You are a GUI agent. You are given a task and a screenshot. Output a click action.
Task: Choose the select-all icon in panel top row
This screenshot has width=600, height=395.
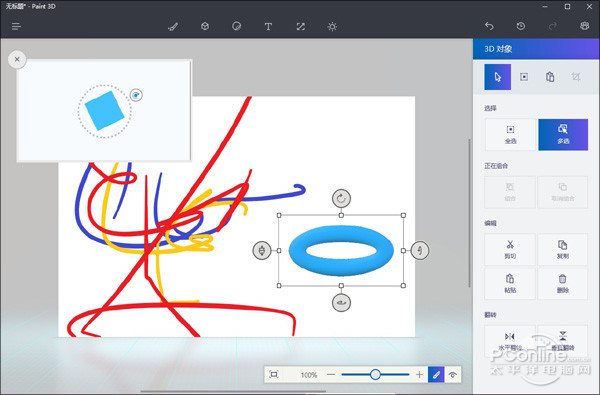(x=524, y=77)
